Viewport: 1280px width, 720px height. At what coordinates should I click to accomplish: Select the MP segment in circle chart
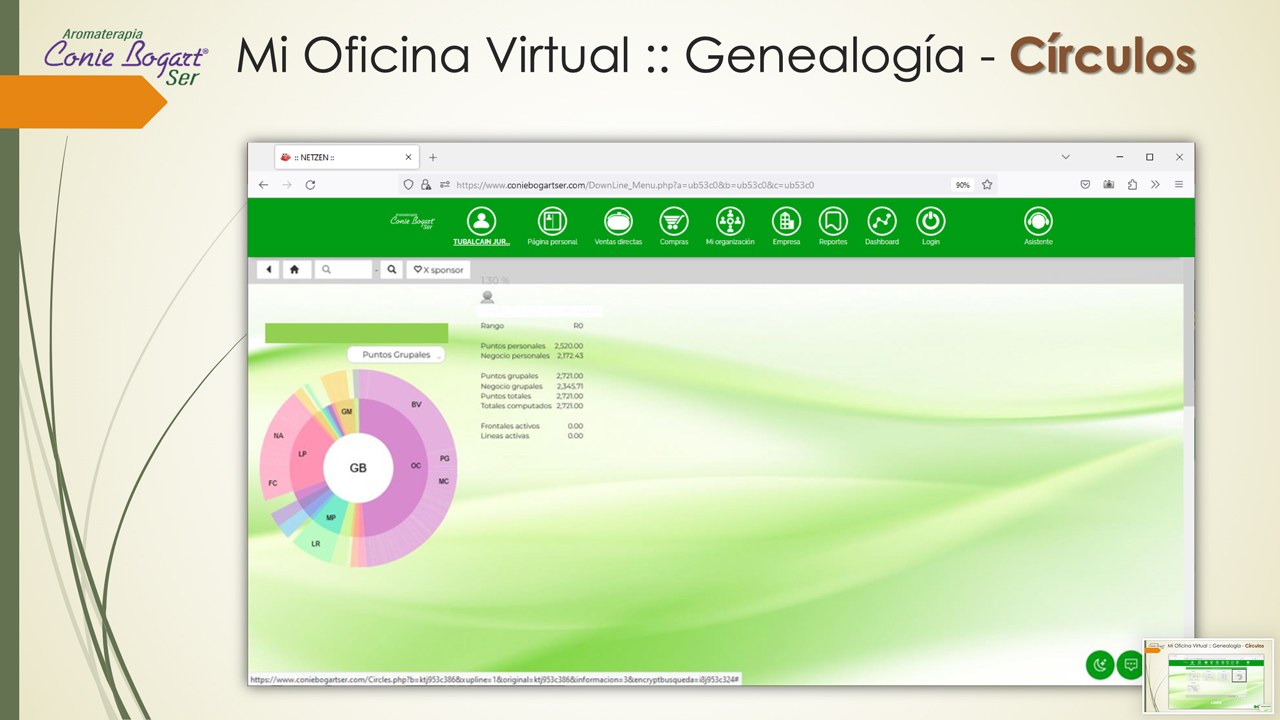click(x=331, y=518)
